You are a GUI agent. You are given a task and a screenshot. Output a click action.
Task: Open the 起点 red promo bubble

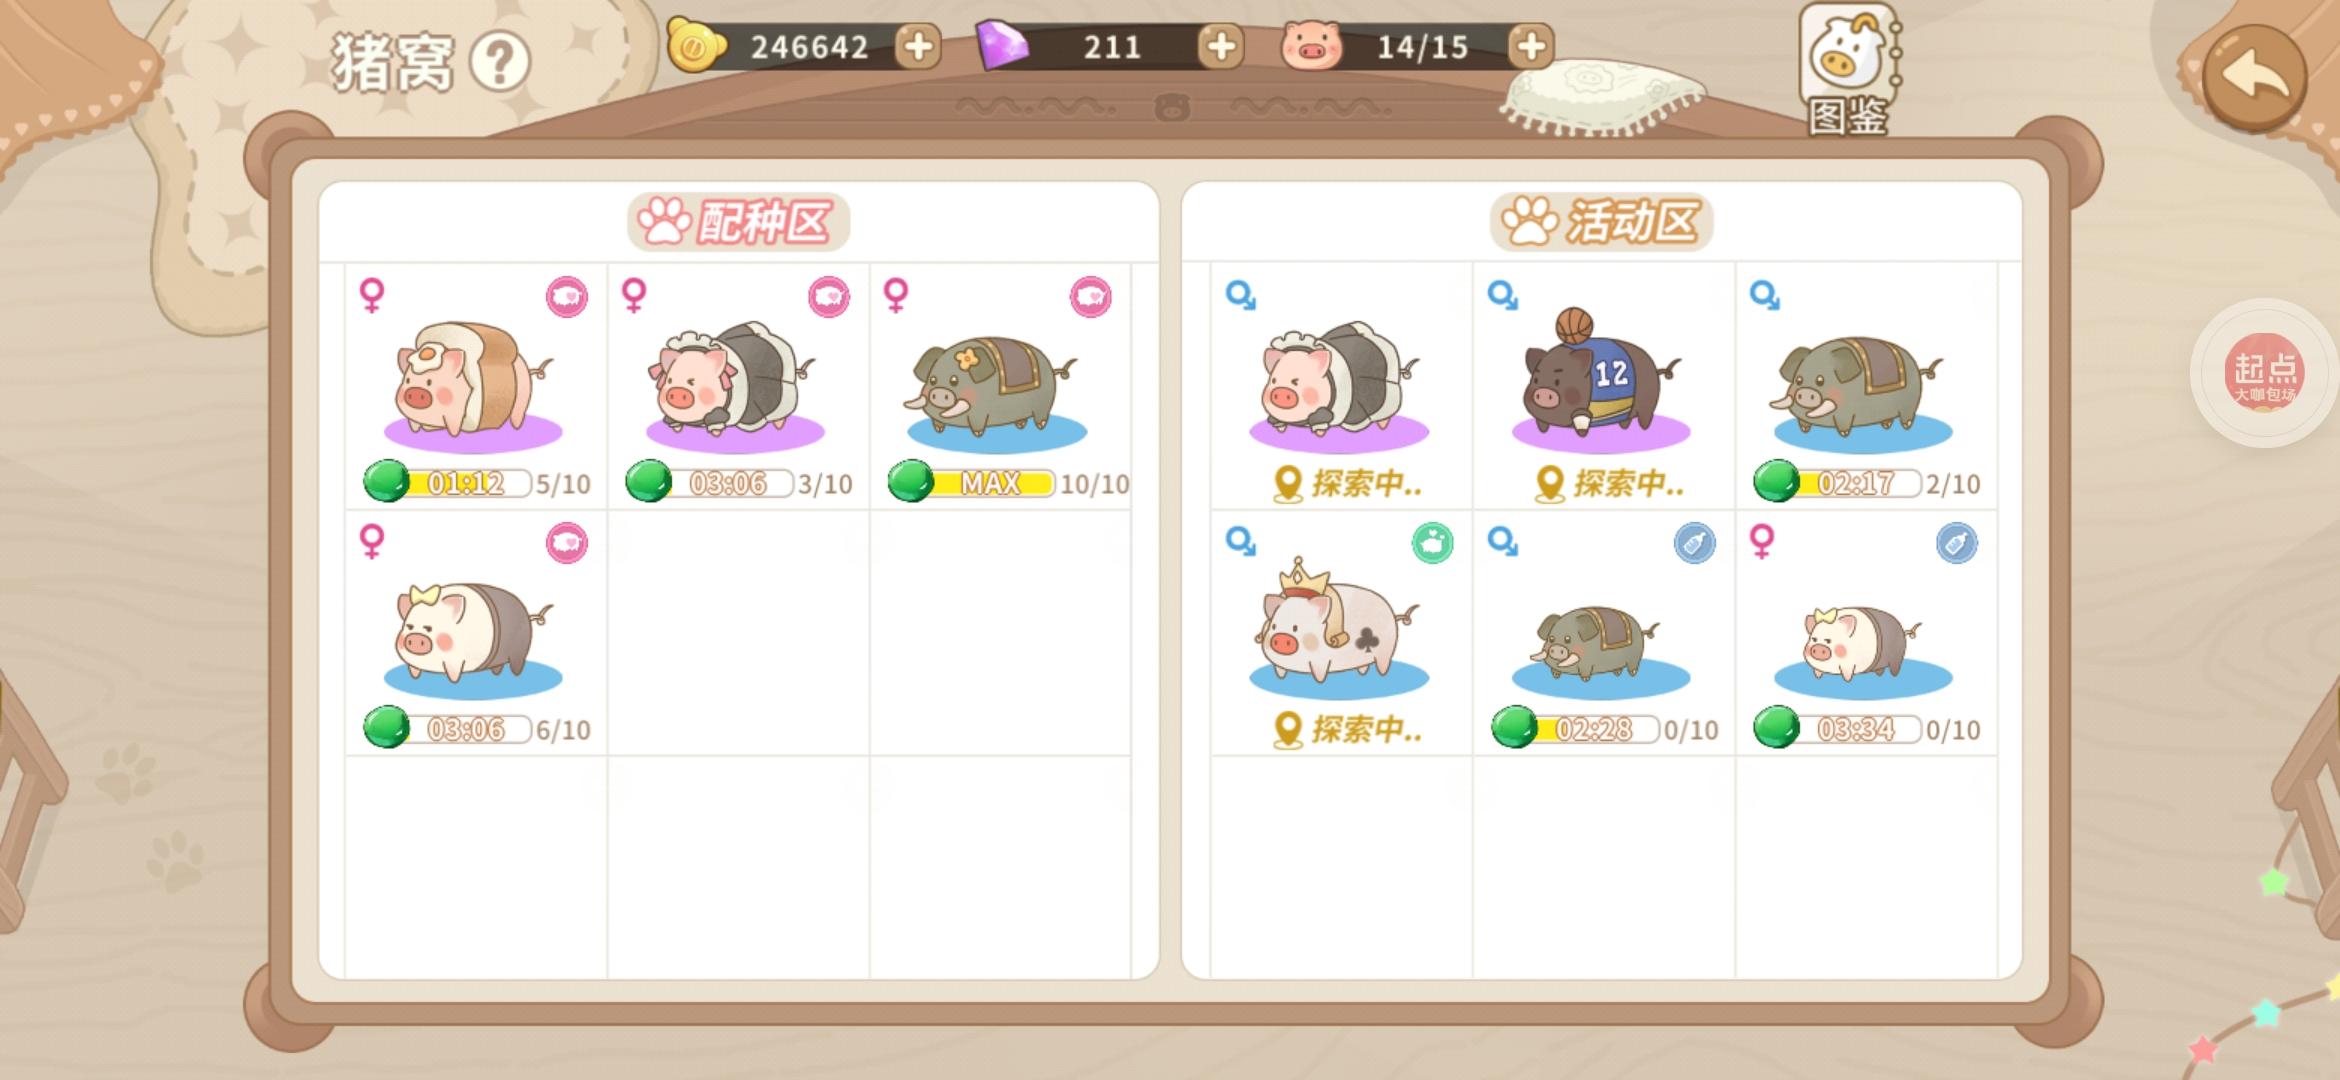(x=2264, y=372)
